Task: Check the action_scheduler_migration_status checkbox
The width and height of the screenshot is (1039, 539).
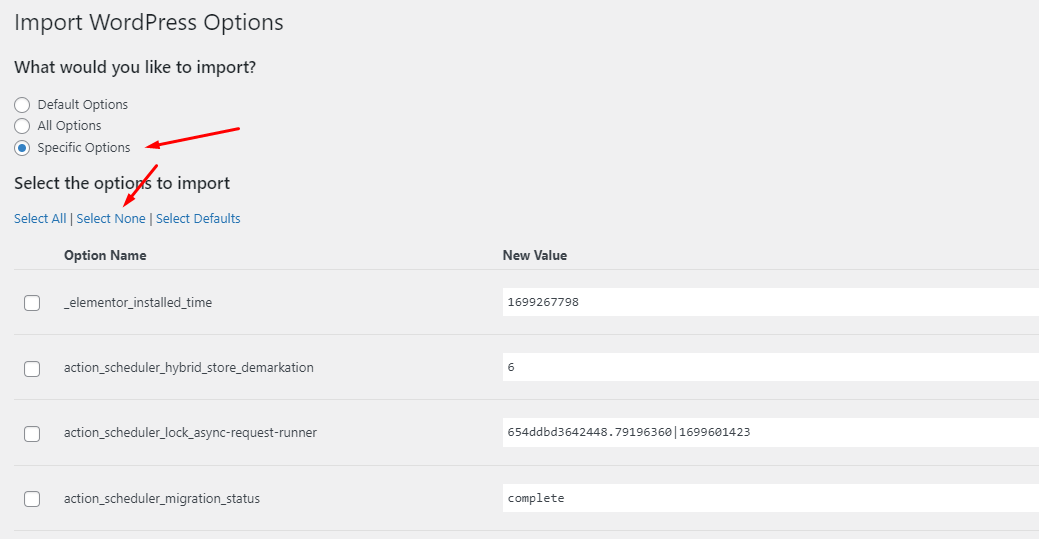Action: click(32, 499)
